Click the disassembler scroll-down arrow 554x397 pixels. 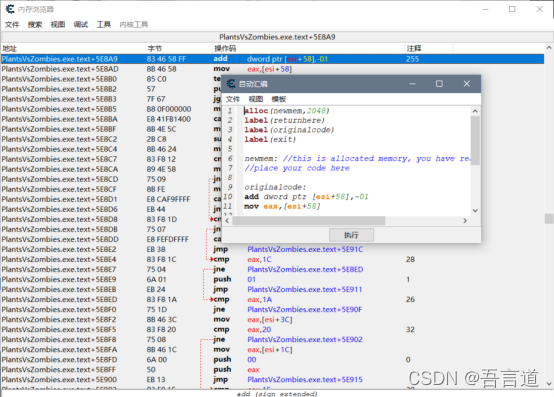click(x=549, y=384)
